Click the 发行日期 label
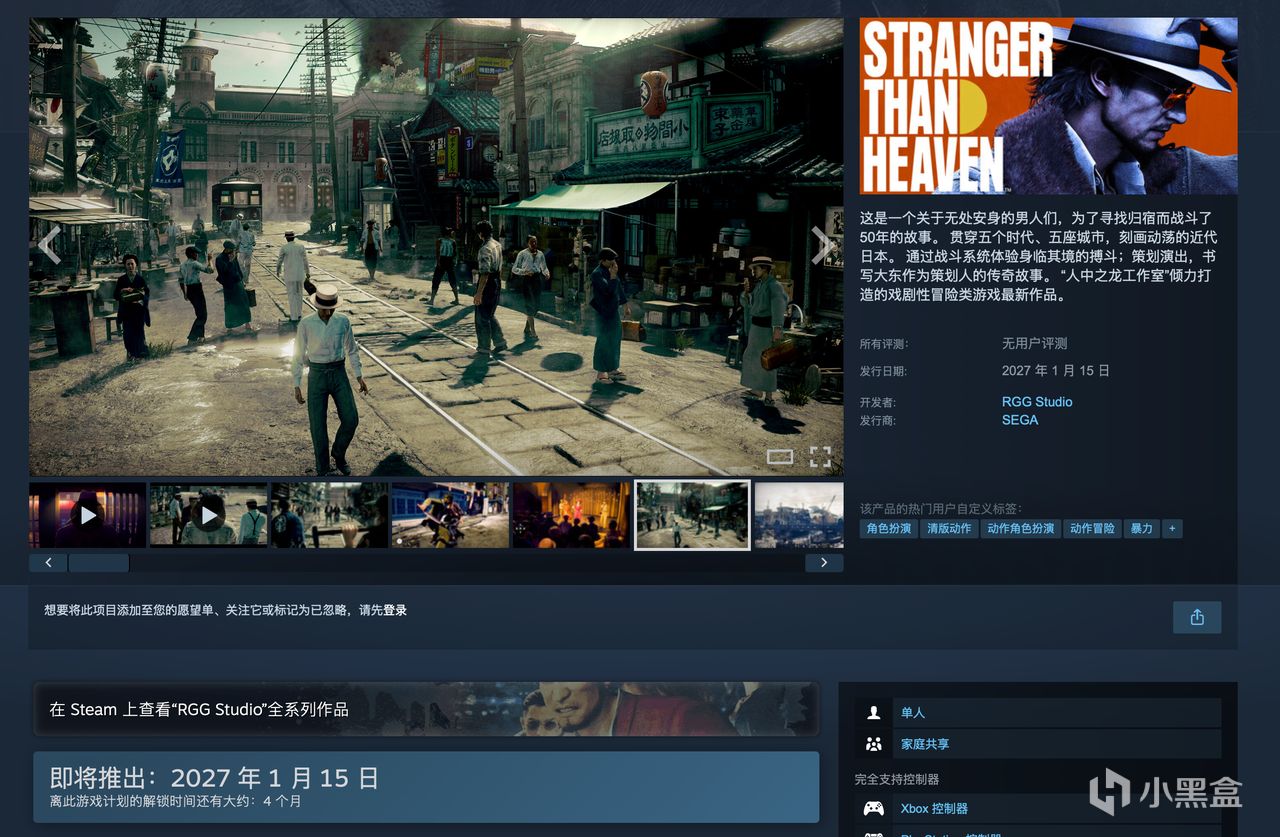1280x837 pixels. point(884,371)
